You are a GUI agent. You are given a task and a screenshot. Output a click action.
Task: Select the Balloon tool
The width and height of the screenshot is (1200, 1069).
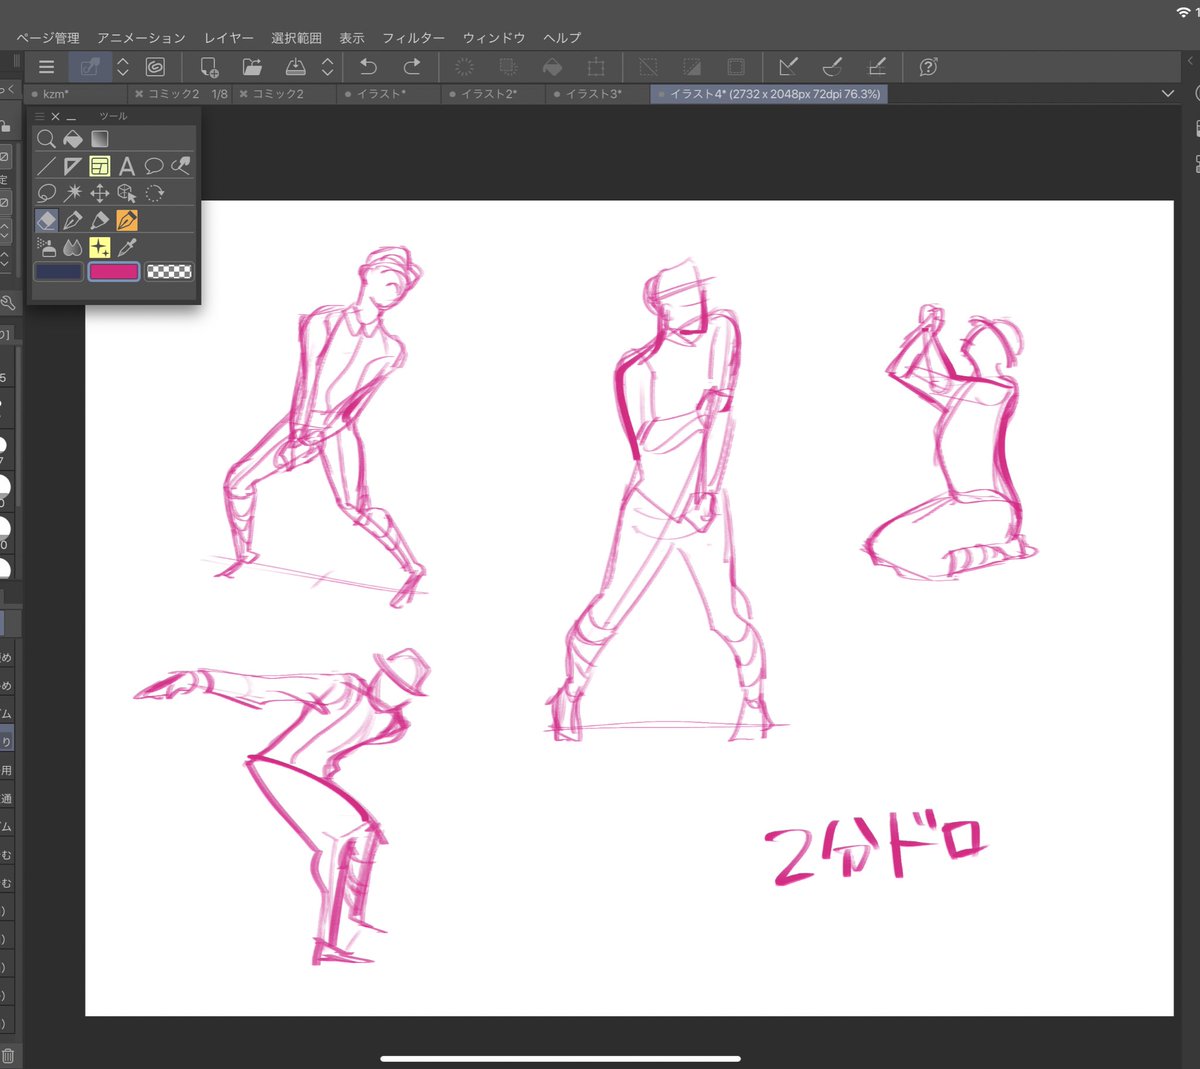tap(154, 166)
